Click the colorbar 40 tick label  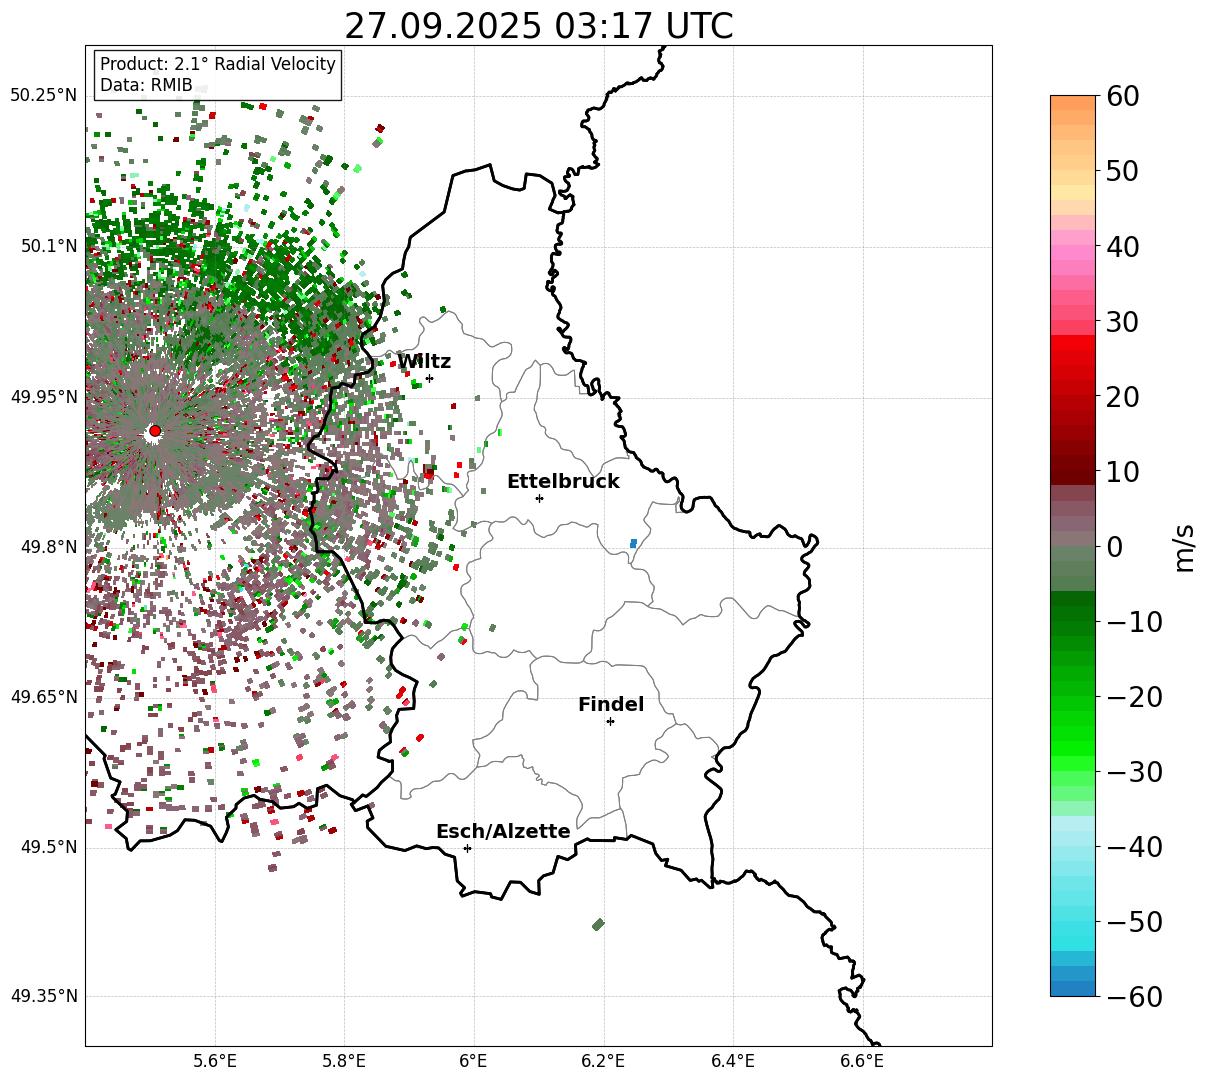[x=1124, y=246]
